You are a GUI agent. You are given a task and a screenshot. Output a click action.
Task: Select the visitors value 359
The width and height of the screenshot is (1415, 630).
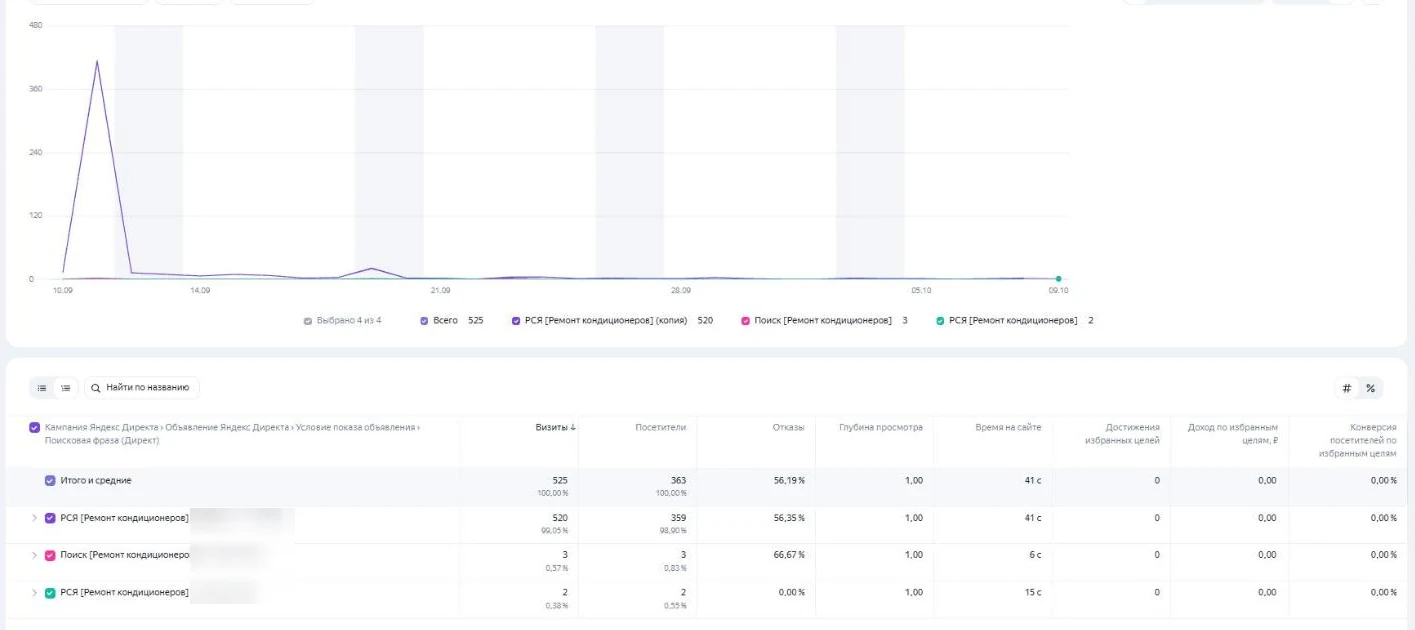678,518
